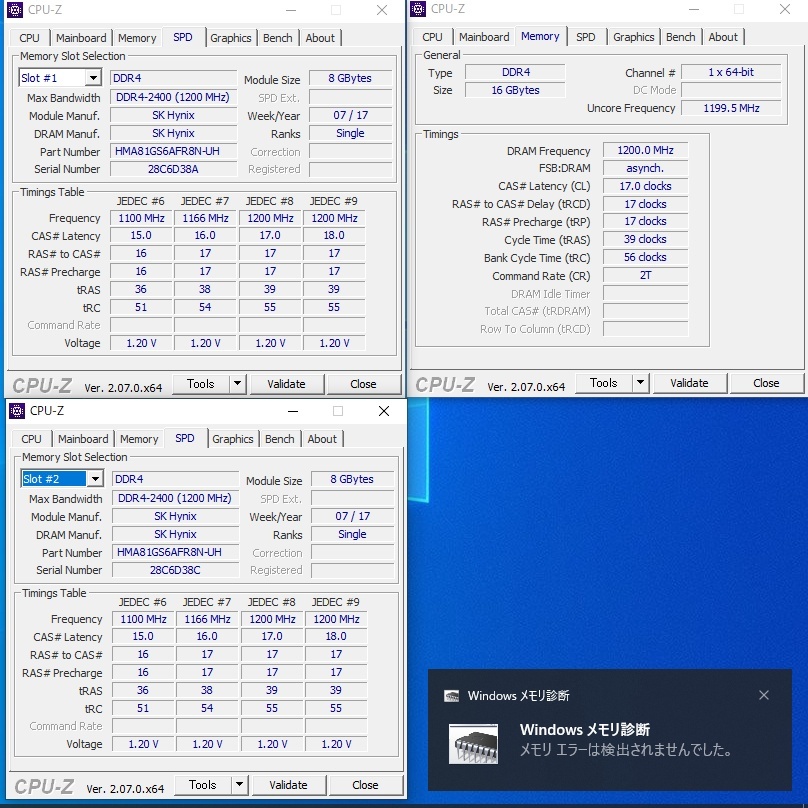
Task: Expand Tools arrow in Slot #2 SPD window
Action: pyautogui.click(x=240, y=784)
